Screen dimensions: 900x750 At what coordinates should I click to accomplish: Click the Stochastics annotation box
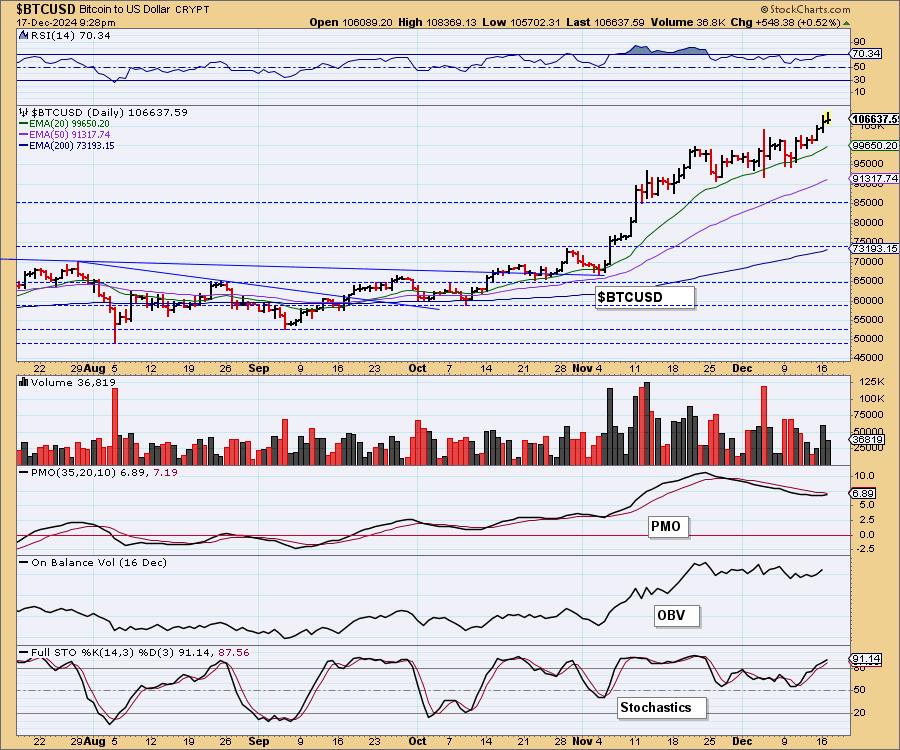pos(662,708)
